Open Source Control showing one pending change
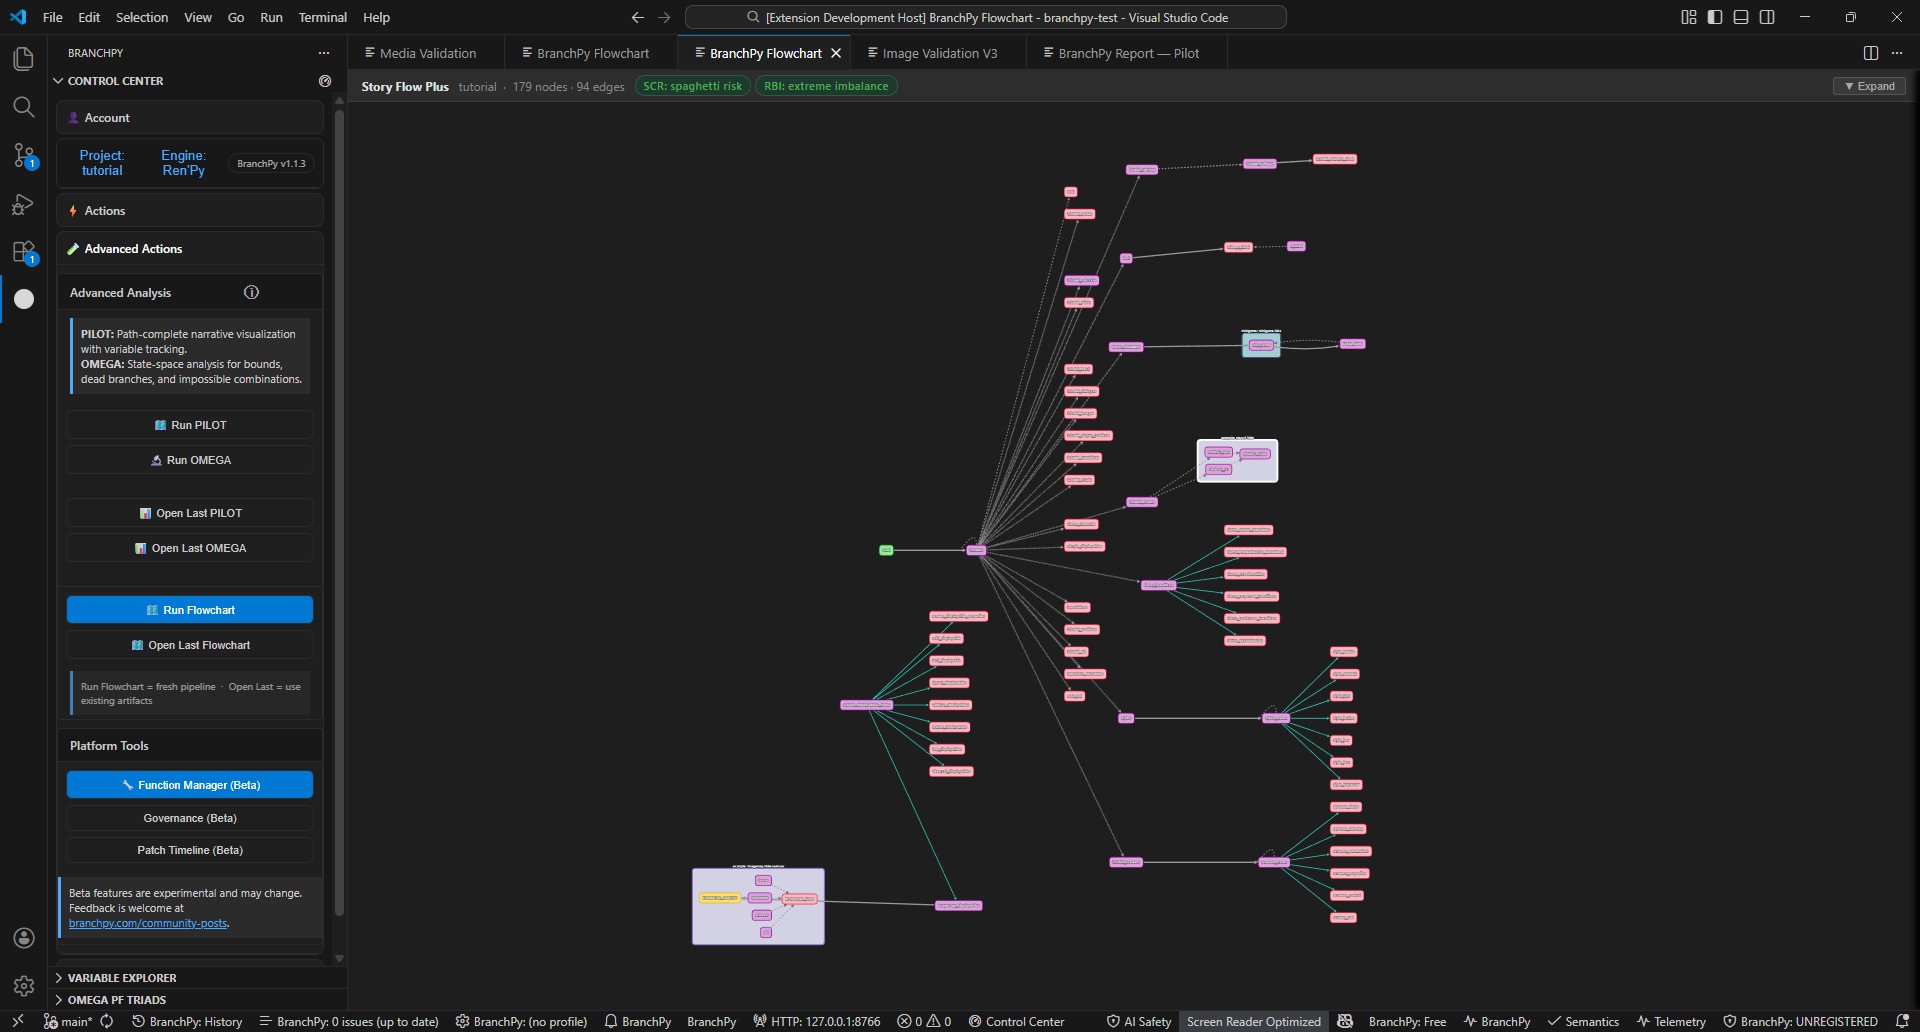Screen dimensions: 1920x1032 23,156
